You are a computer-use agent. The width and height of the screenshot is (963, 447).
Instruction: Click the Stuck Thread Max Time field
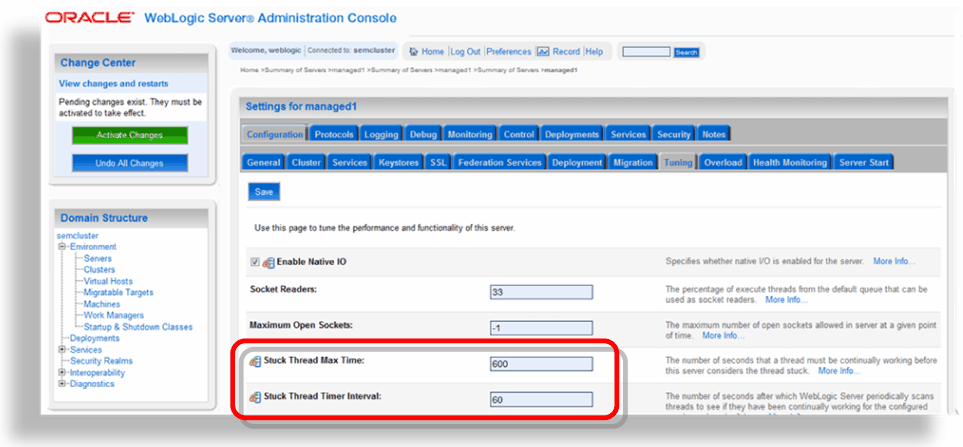(541, 364)
